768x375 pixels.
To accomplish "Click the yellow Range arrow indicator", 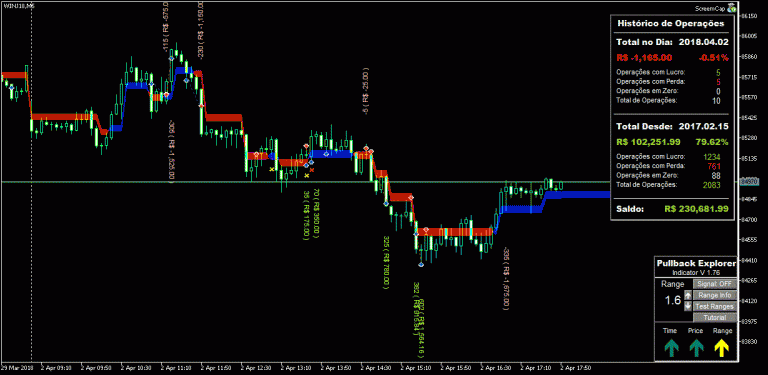I will pyautogui.click(x=722, y=347).
